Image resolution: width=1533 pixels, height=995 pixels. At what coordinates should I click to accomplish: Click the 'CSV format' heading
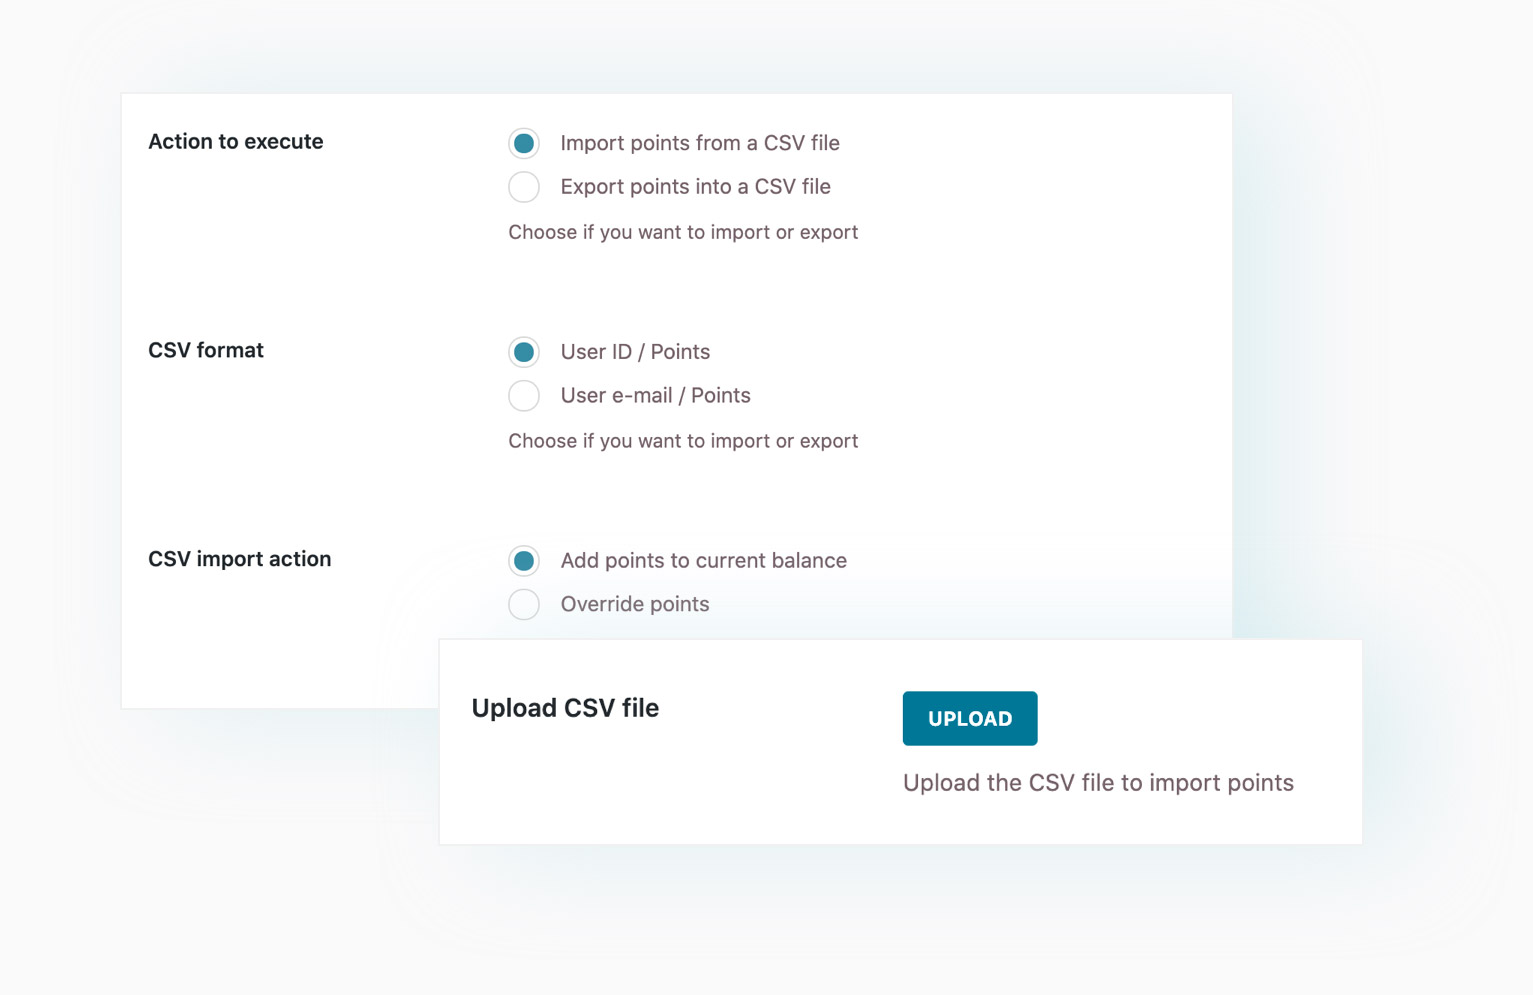coord(206,351)
